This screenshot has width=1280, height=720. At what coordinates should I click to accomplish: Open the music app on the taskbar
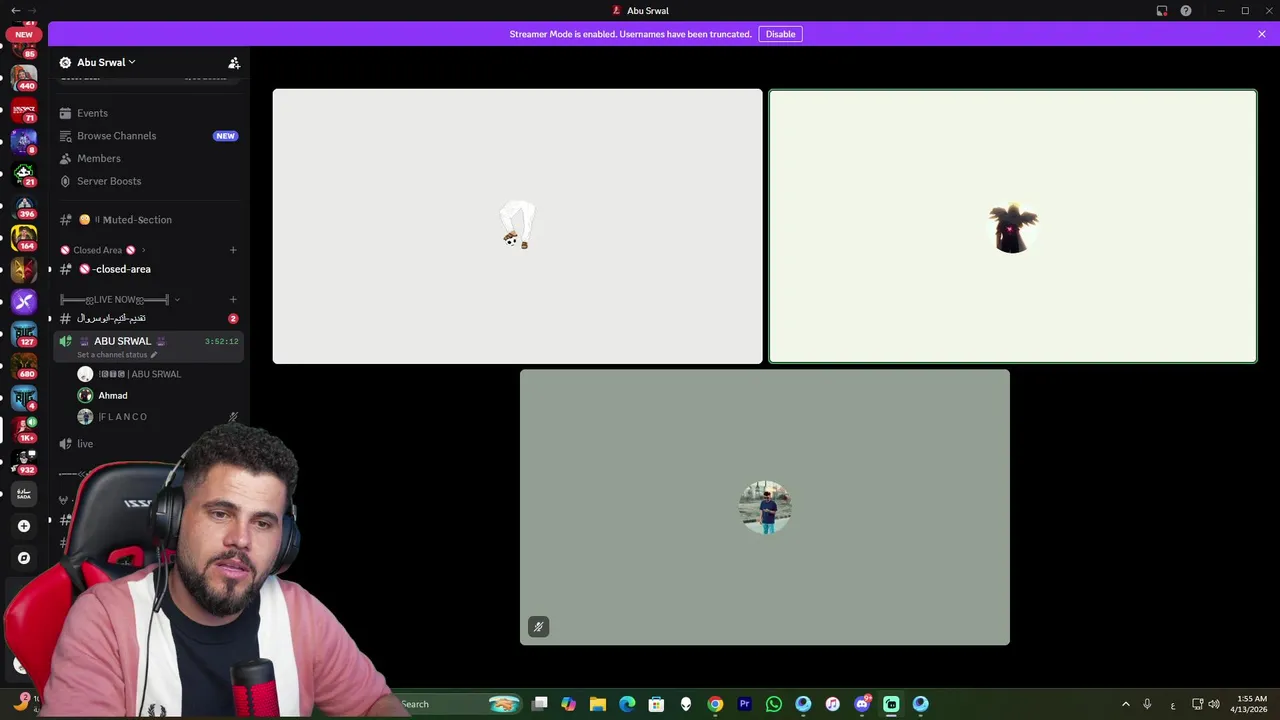[832, 704]
